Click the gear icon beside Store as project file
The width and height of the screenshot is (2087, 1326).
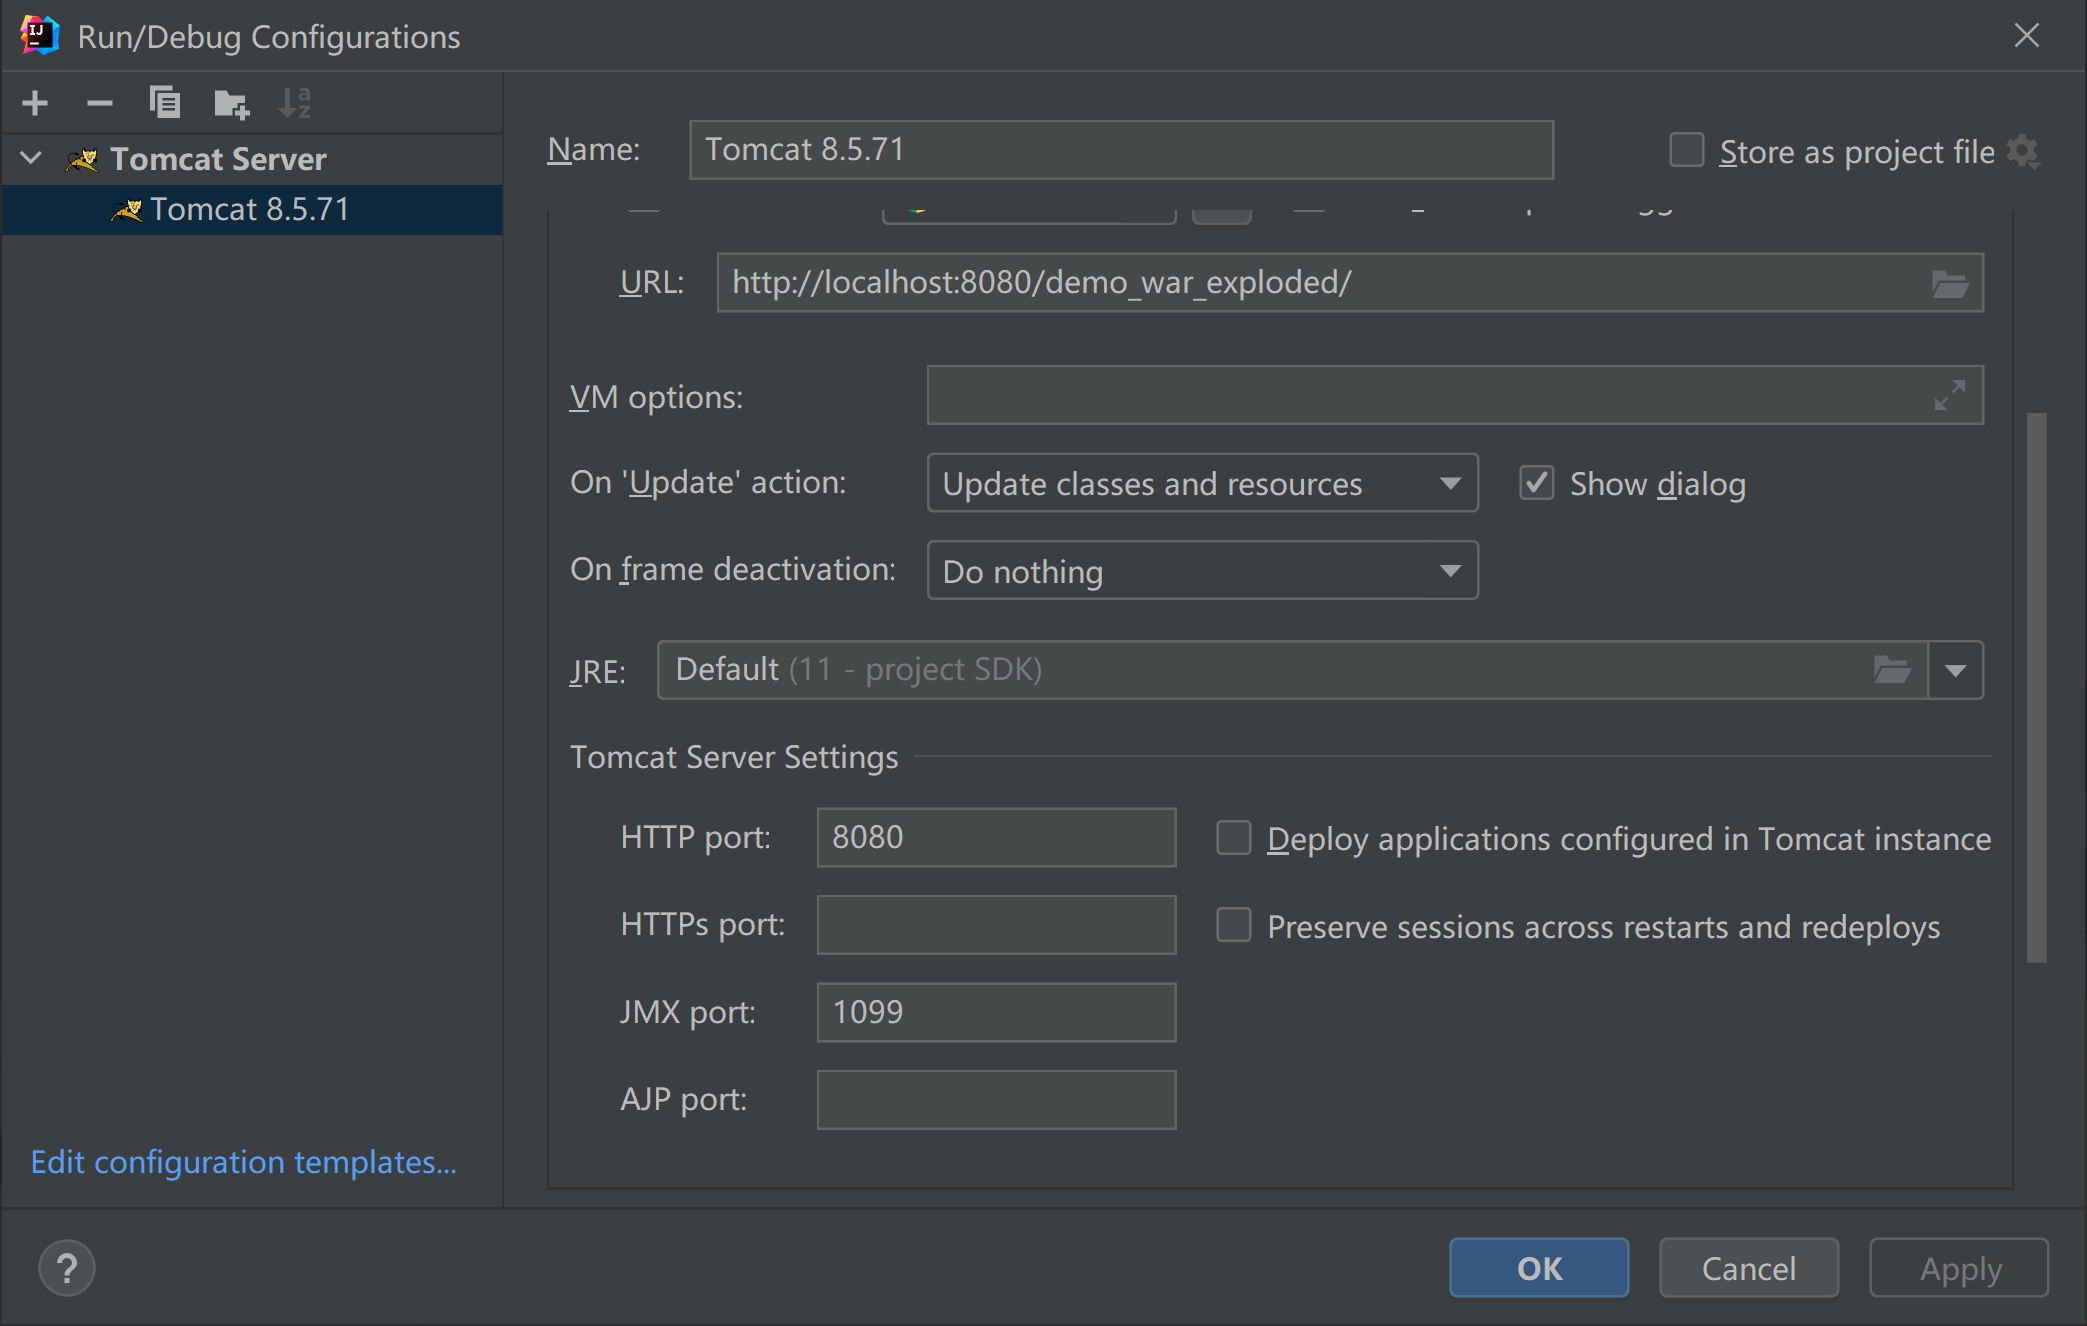(2023, 152)
